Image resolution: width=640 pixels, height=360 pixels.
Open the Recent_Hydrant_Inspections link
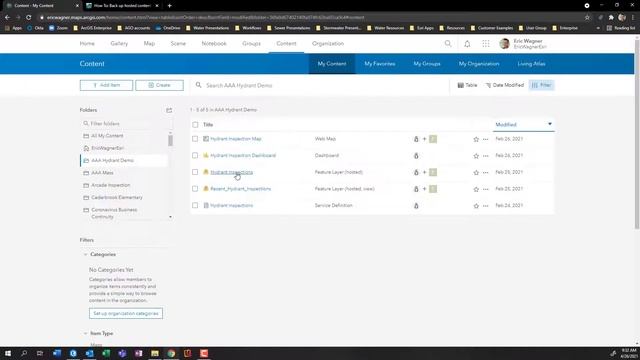(x=240, y=189)
